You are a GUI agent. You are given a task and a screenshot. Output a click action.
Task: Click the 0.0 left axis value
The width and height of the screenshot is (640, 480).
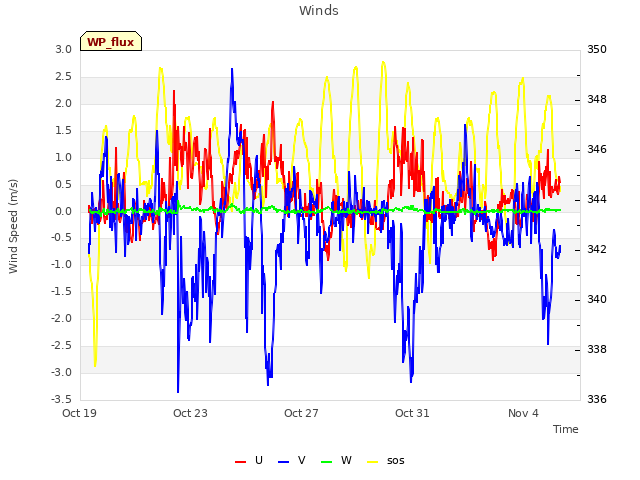click(x=64, y=211)
